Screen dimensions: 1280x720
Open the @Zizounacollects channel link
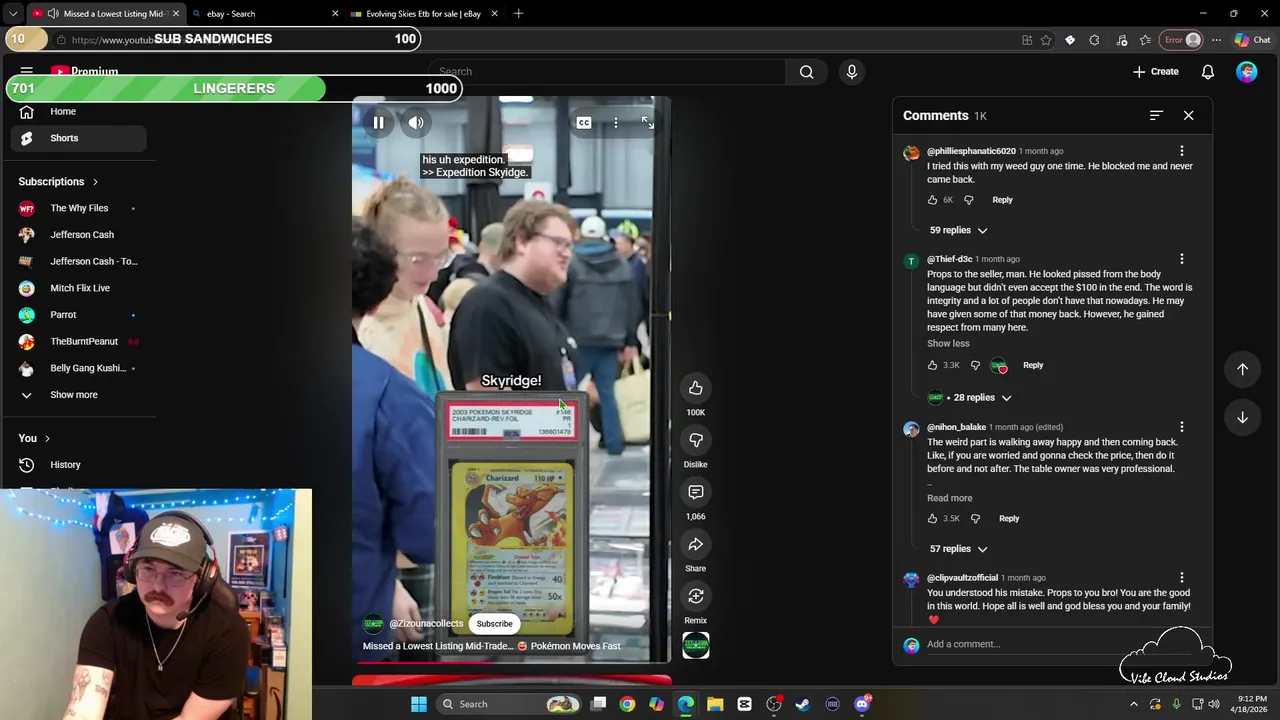pyautogui.click(x=426, y=623)
